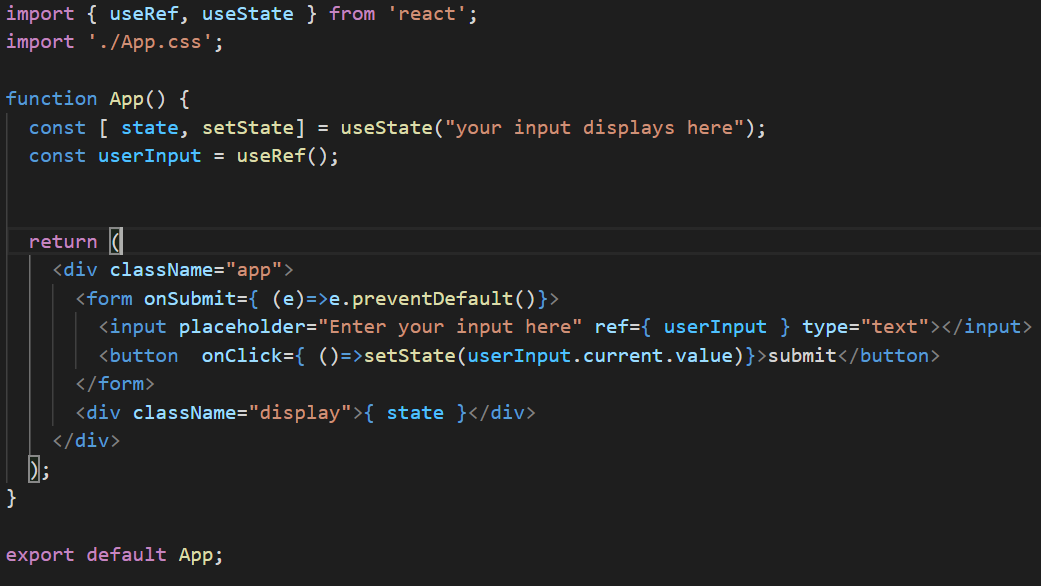Image resolution: width=1041 pixels, height=586 pixels.
Task: Click 'useRef' in the import statement
Action: [144, 14]
